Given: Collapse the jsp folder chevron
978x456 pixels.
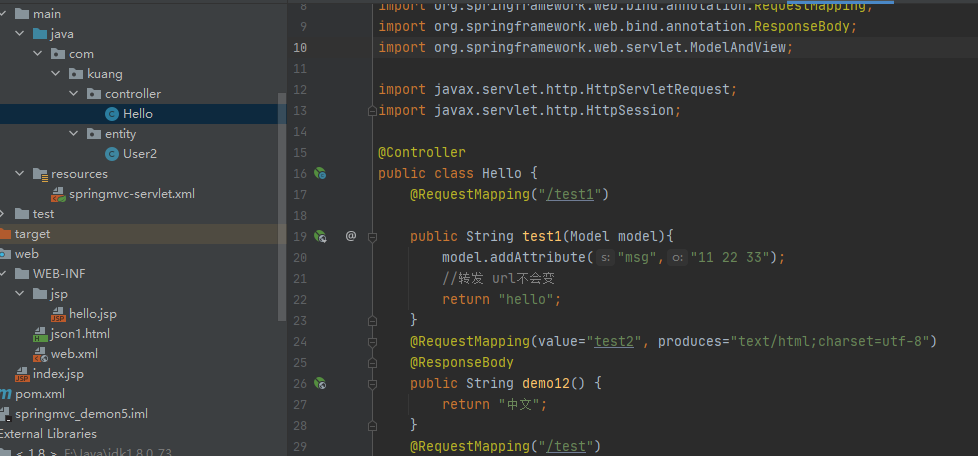Looking at the screenshot, I should coord(20,293).
